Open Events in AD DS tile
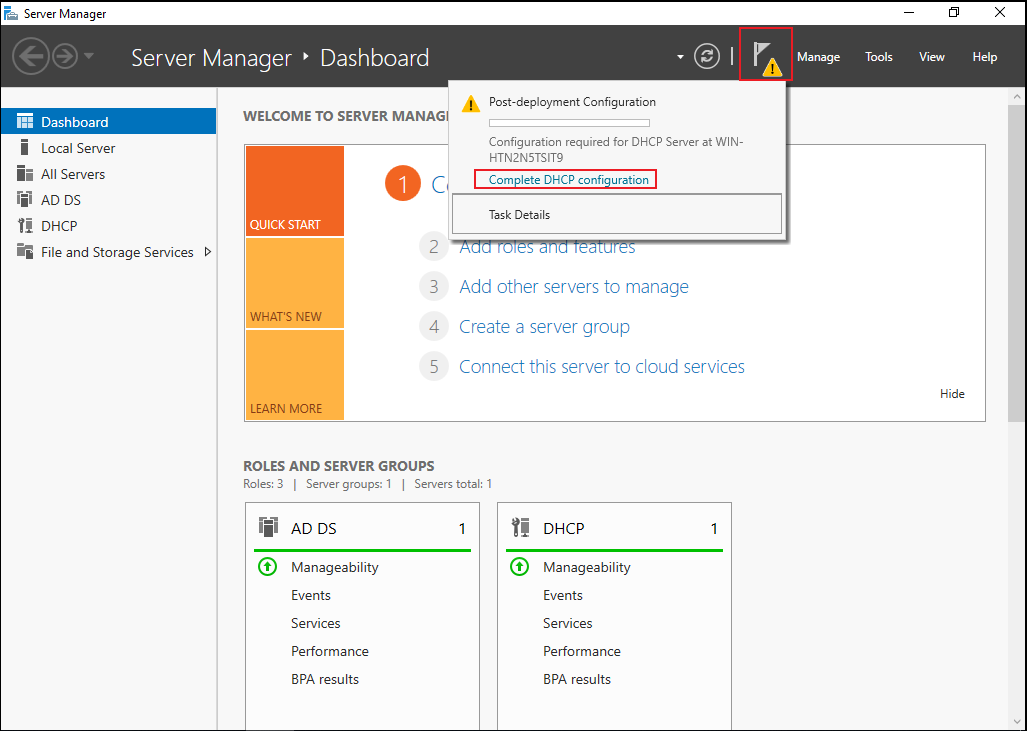1027x731 pixels. [x=310, y=595]
